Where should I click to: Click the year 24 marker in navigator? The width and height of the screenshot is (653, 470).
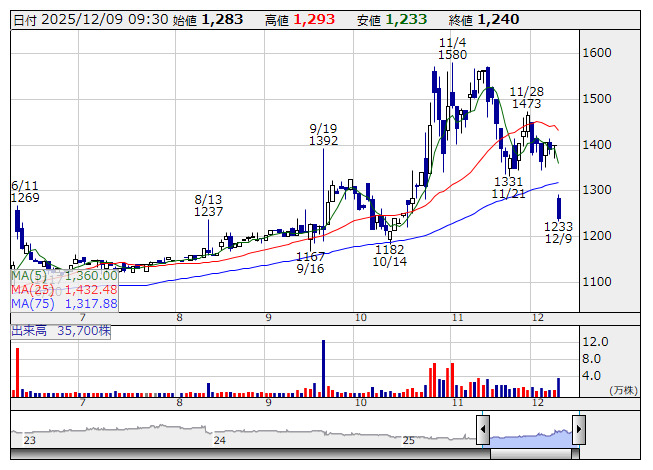tap(219, 440)
